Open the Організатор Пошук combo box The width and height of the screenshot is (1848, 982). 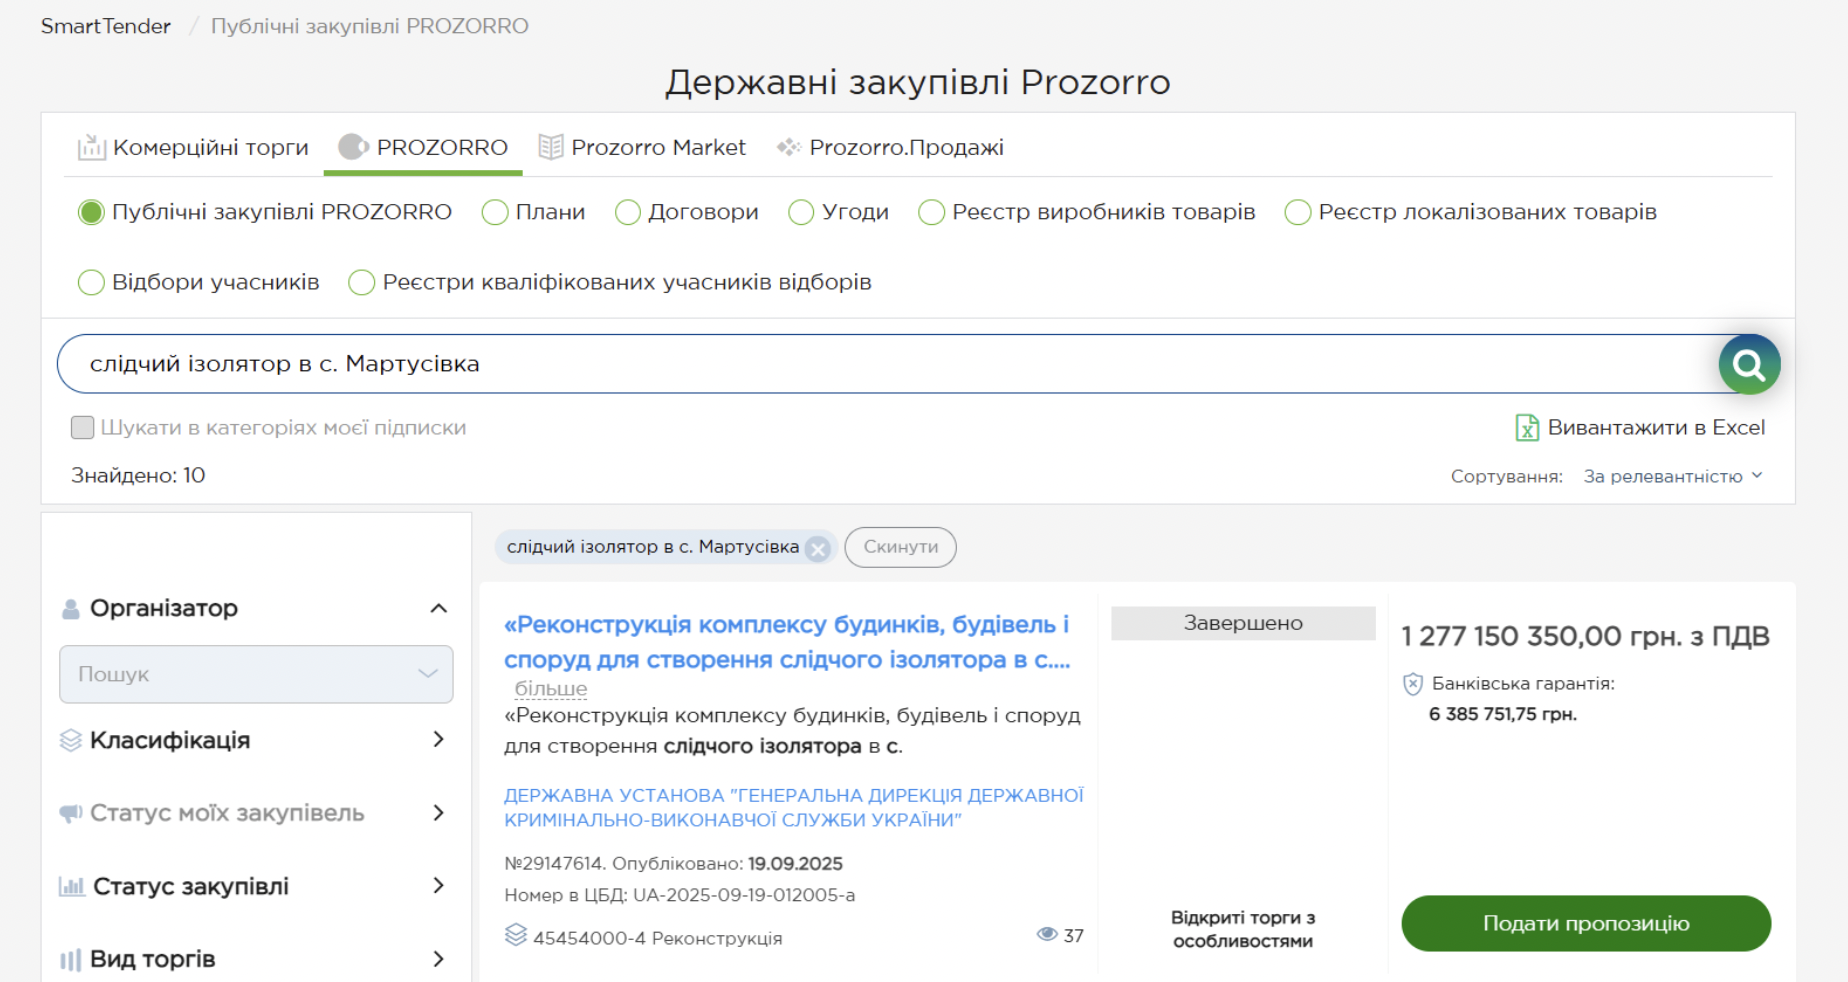[x=256, y=674]
